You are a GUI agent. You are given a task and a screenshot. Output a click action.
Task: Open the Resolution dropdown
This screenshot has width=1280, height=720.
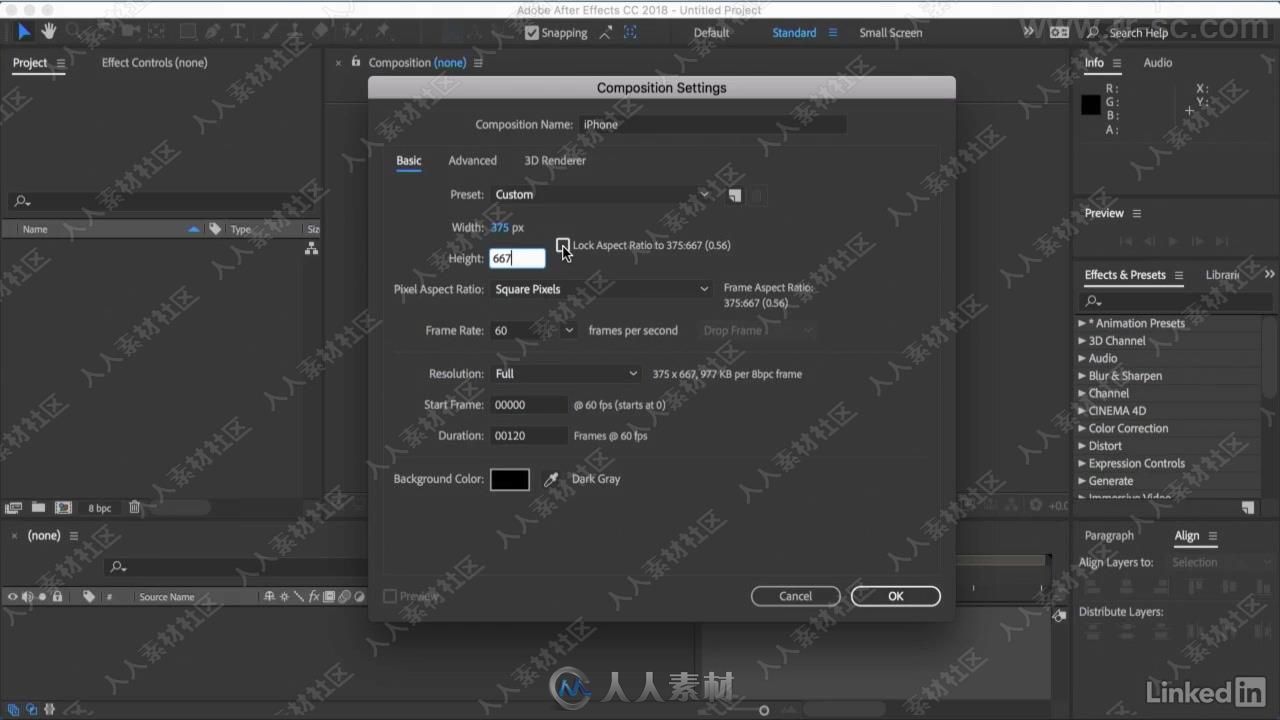pyautogui.click(x=566, y=374)
